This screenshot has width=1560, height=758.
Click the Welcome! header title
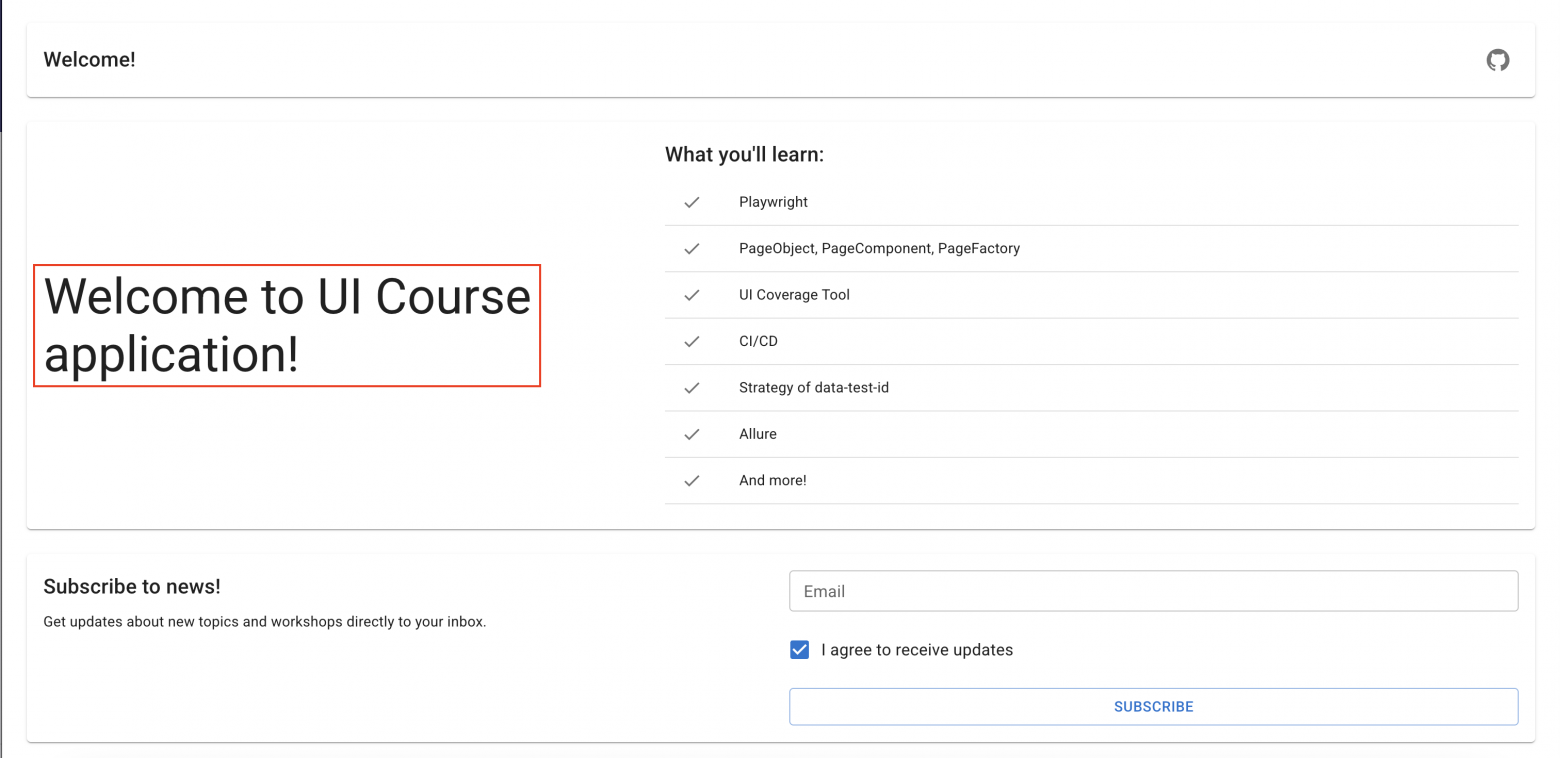tap(89, 60)
